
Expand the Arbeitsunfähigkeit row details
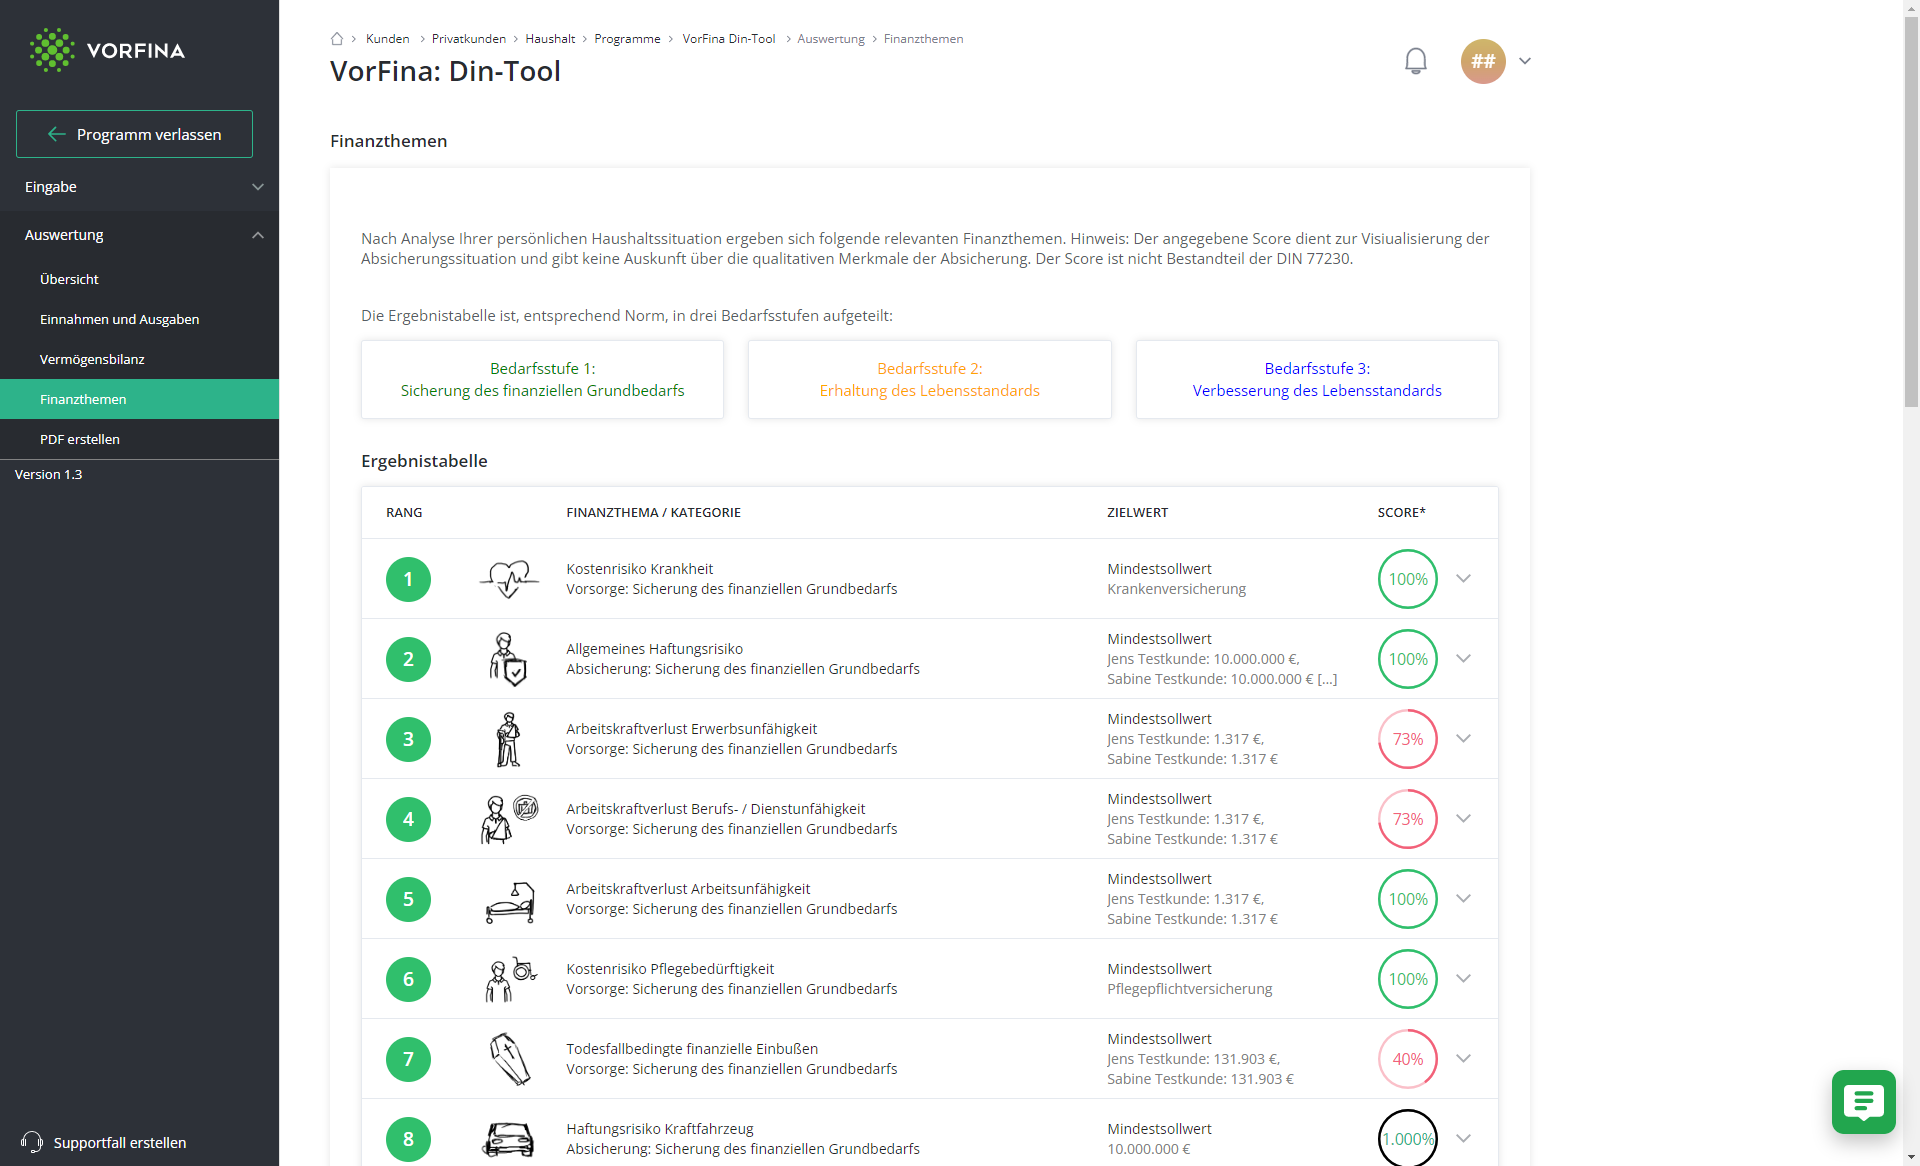click(1463, 899)
